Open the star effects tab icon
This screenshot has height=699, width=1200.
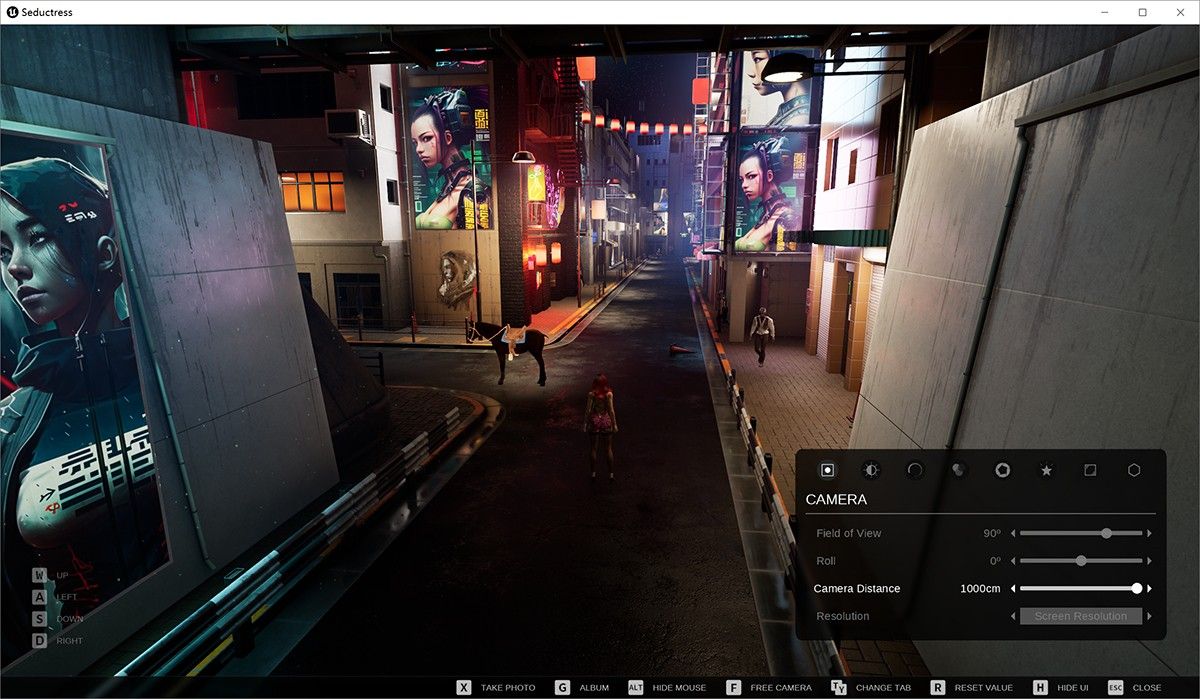1046,470
